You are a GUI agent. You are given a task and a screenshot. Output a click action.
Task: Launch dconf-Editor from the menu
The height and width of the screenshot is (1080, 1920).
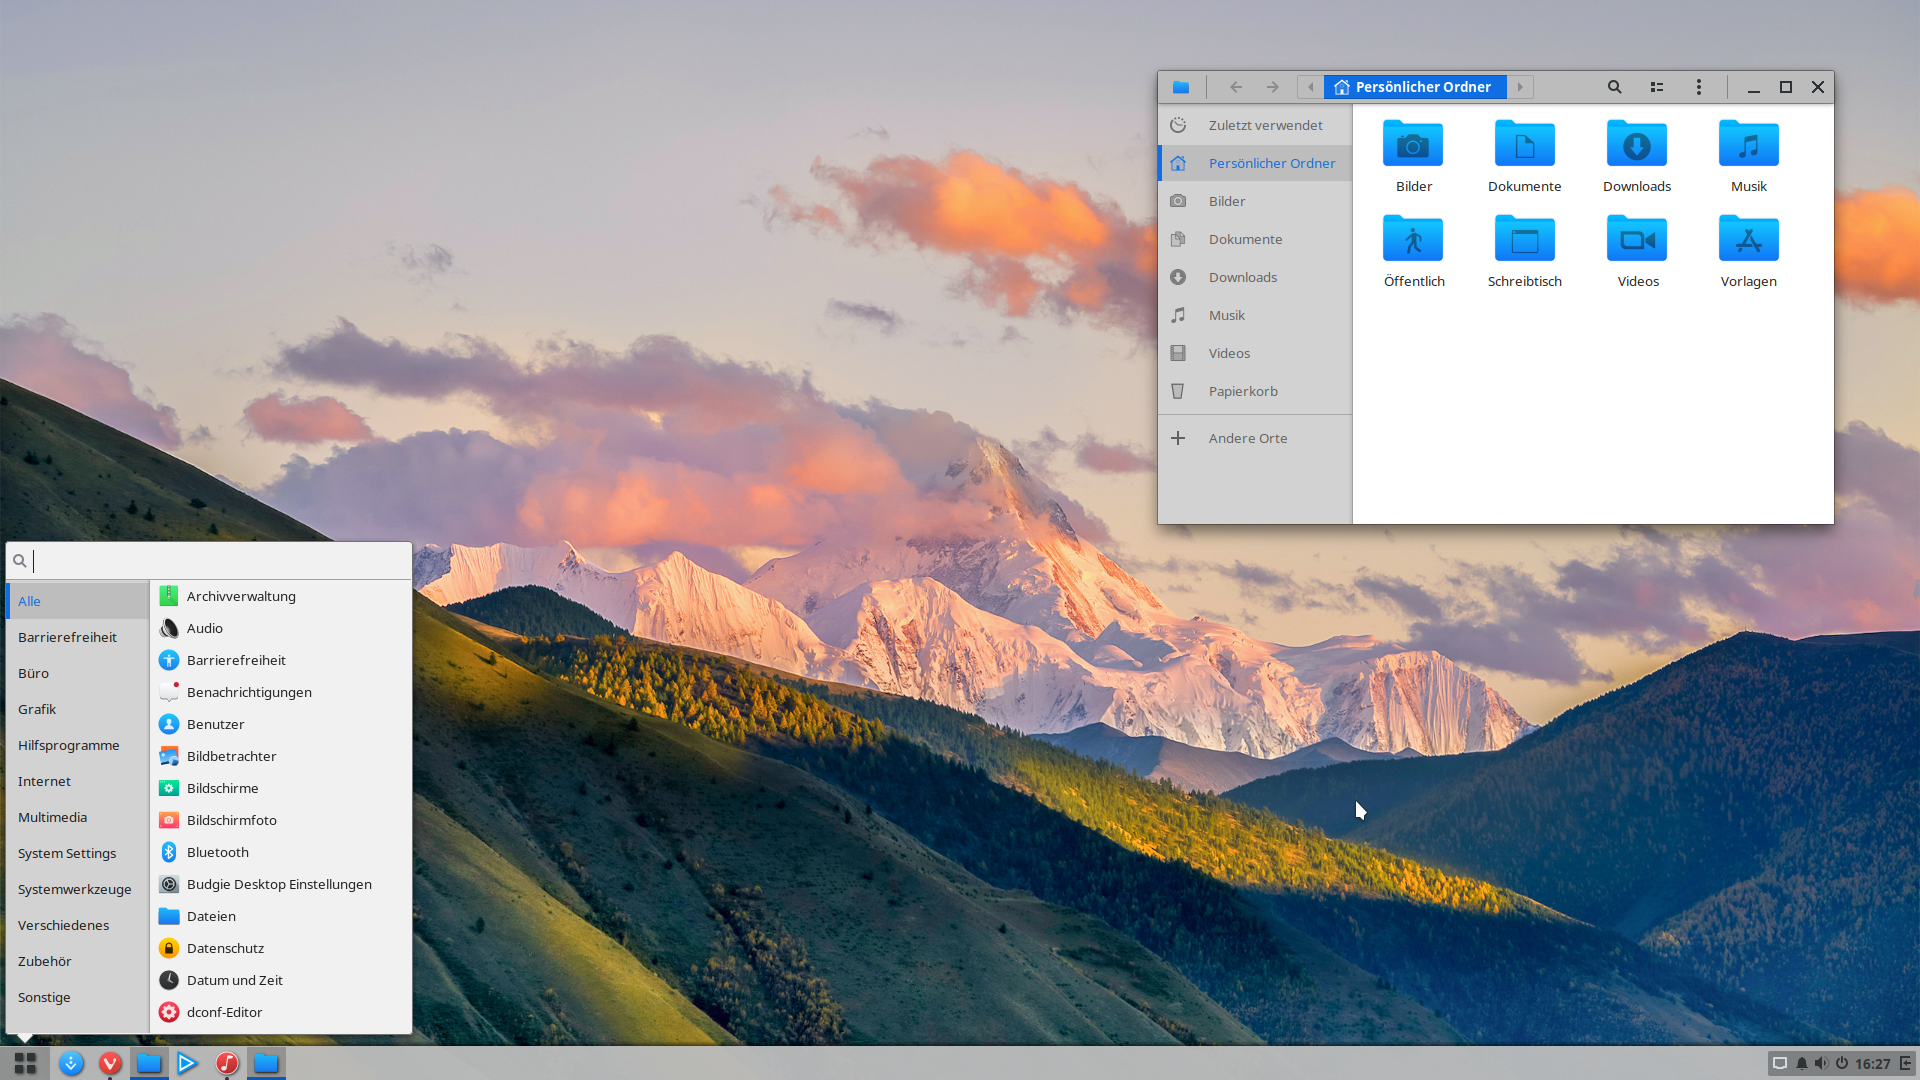(224, 1012)
